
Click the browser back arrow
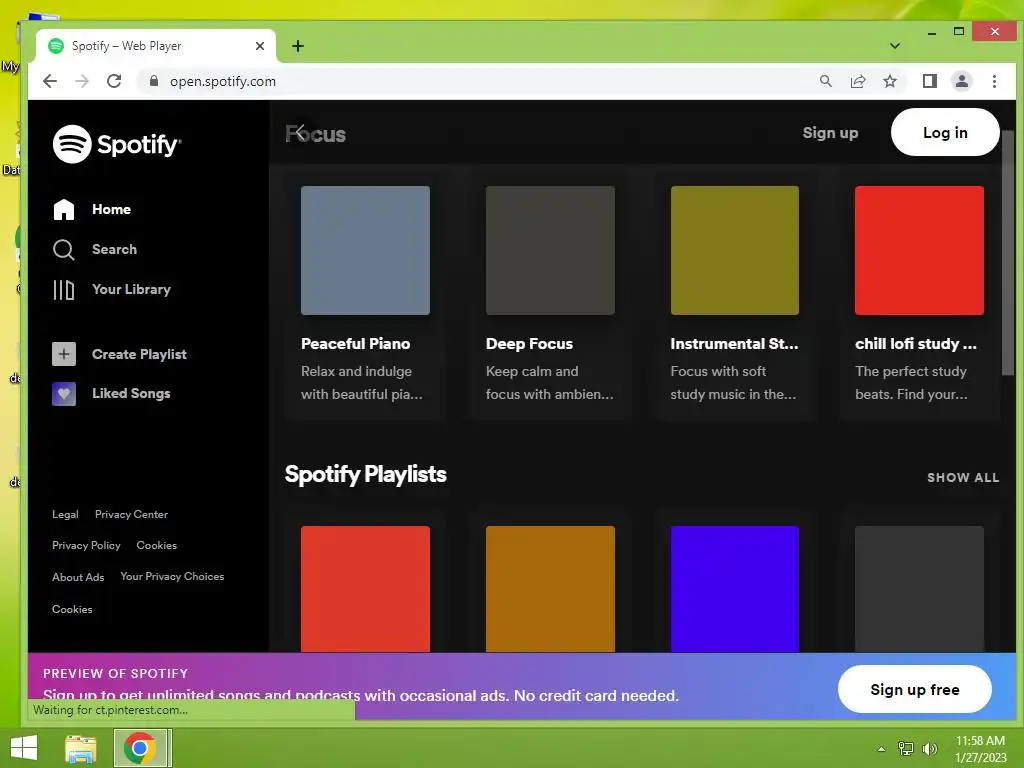50,81
